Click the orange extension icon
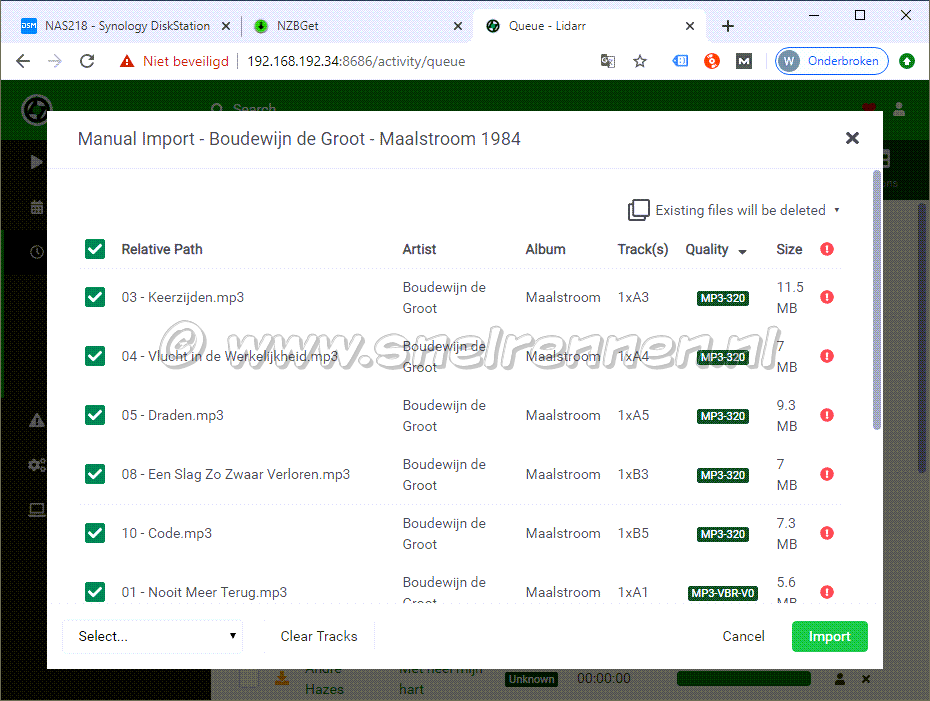This screenshot has height=701, width=930. tap(712, 61)
